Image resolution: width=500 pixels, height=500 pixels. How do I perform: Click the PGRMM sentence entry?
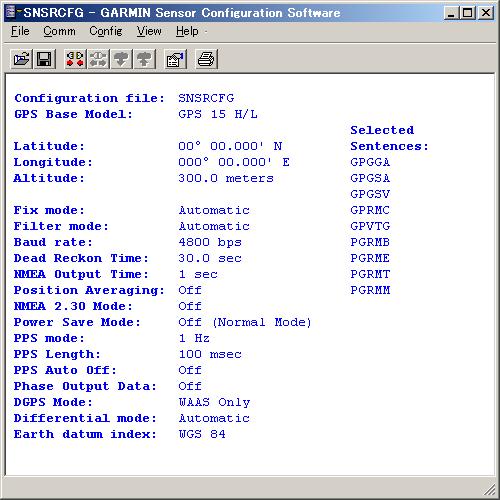(x=370, y=290)
